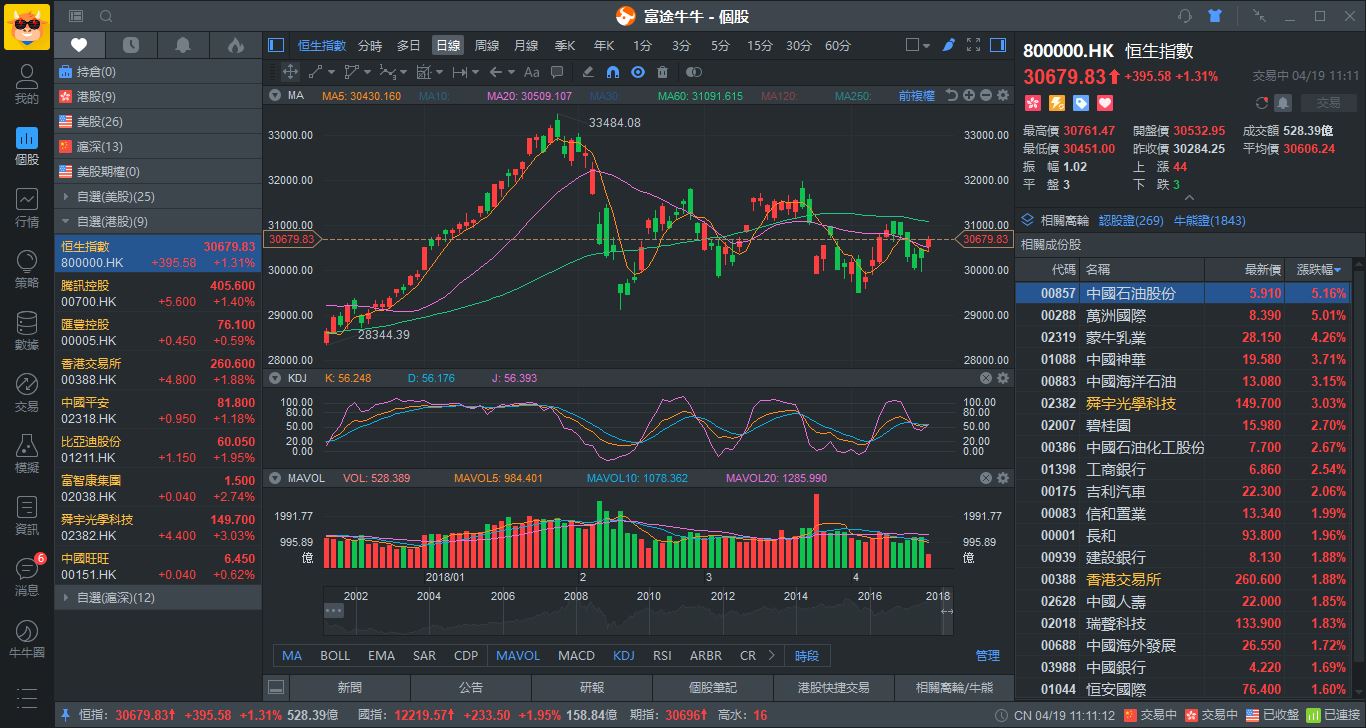Toggle the right side panel
1366x728 pixels.
[x=998, y=45]
